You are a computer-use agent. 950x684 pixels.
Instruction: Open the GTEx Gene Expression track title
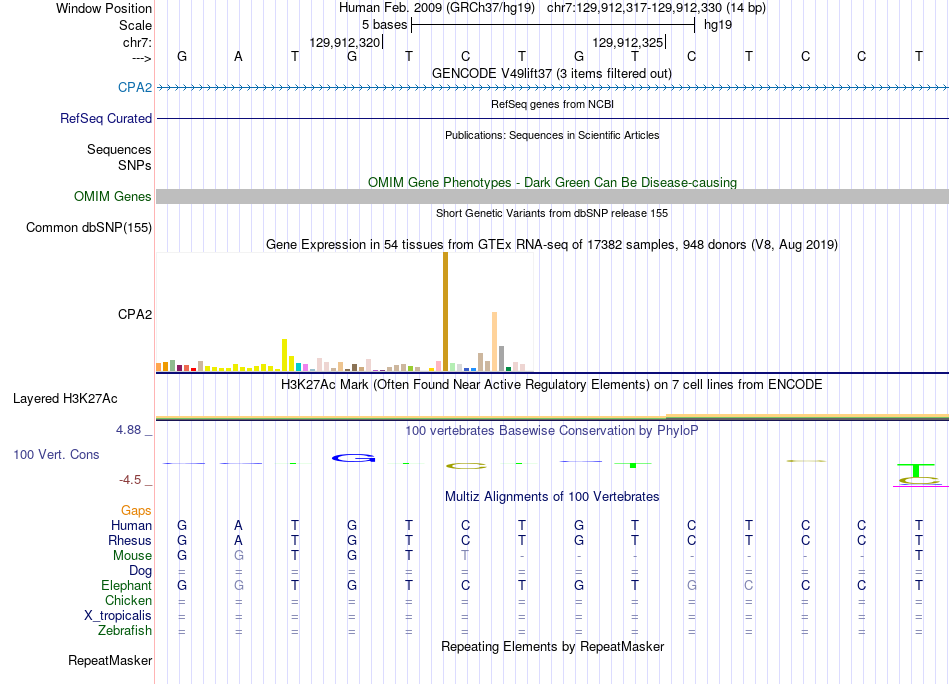[551, 244]
